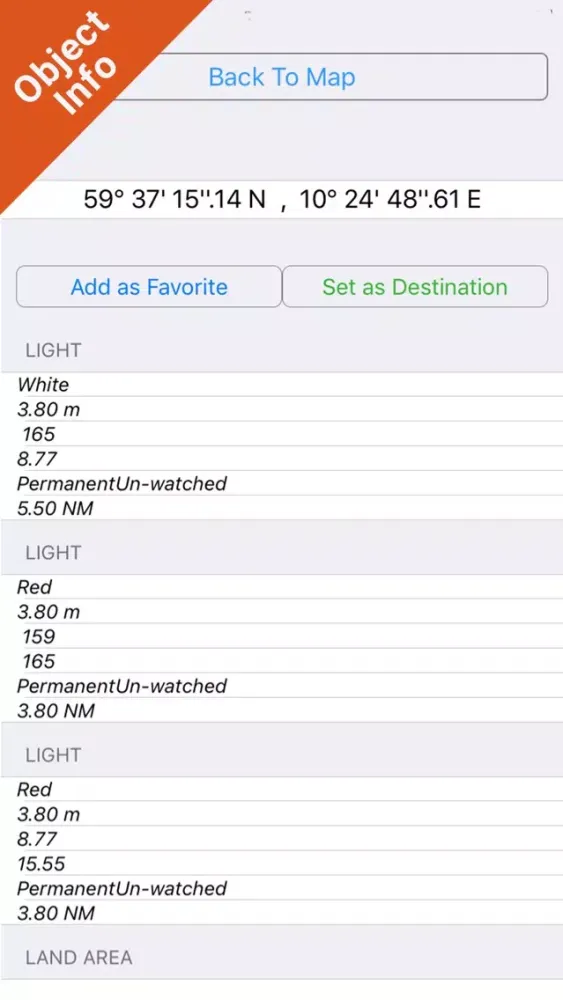Add location as Favorite
The height and width of the screenshot is (1000, 563).
149,287
